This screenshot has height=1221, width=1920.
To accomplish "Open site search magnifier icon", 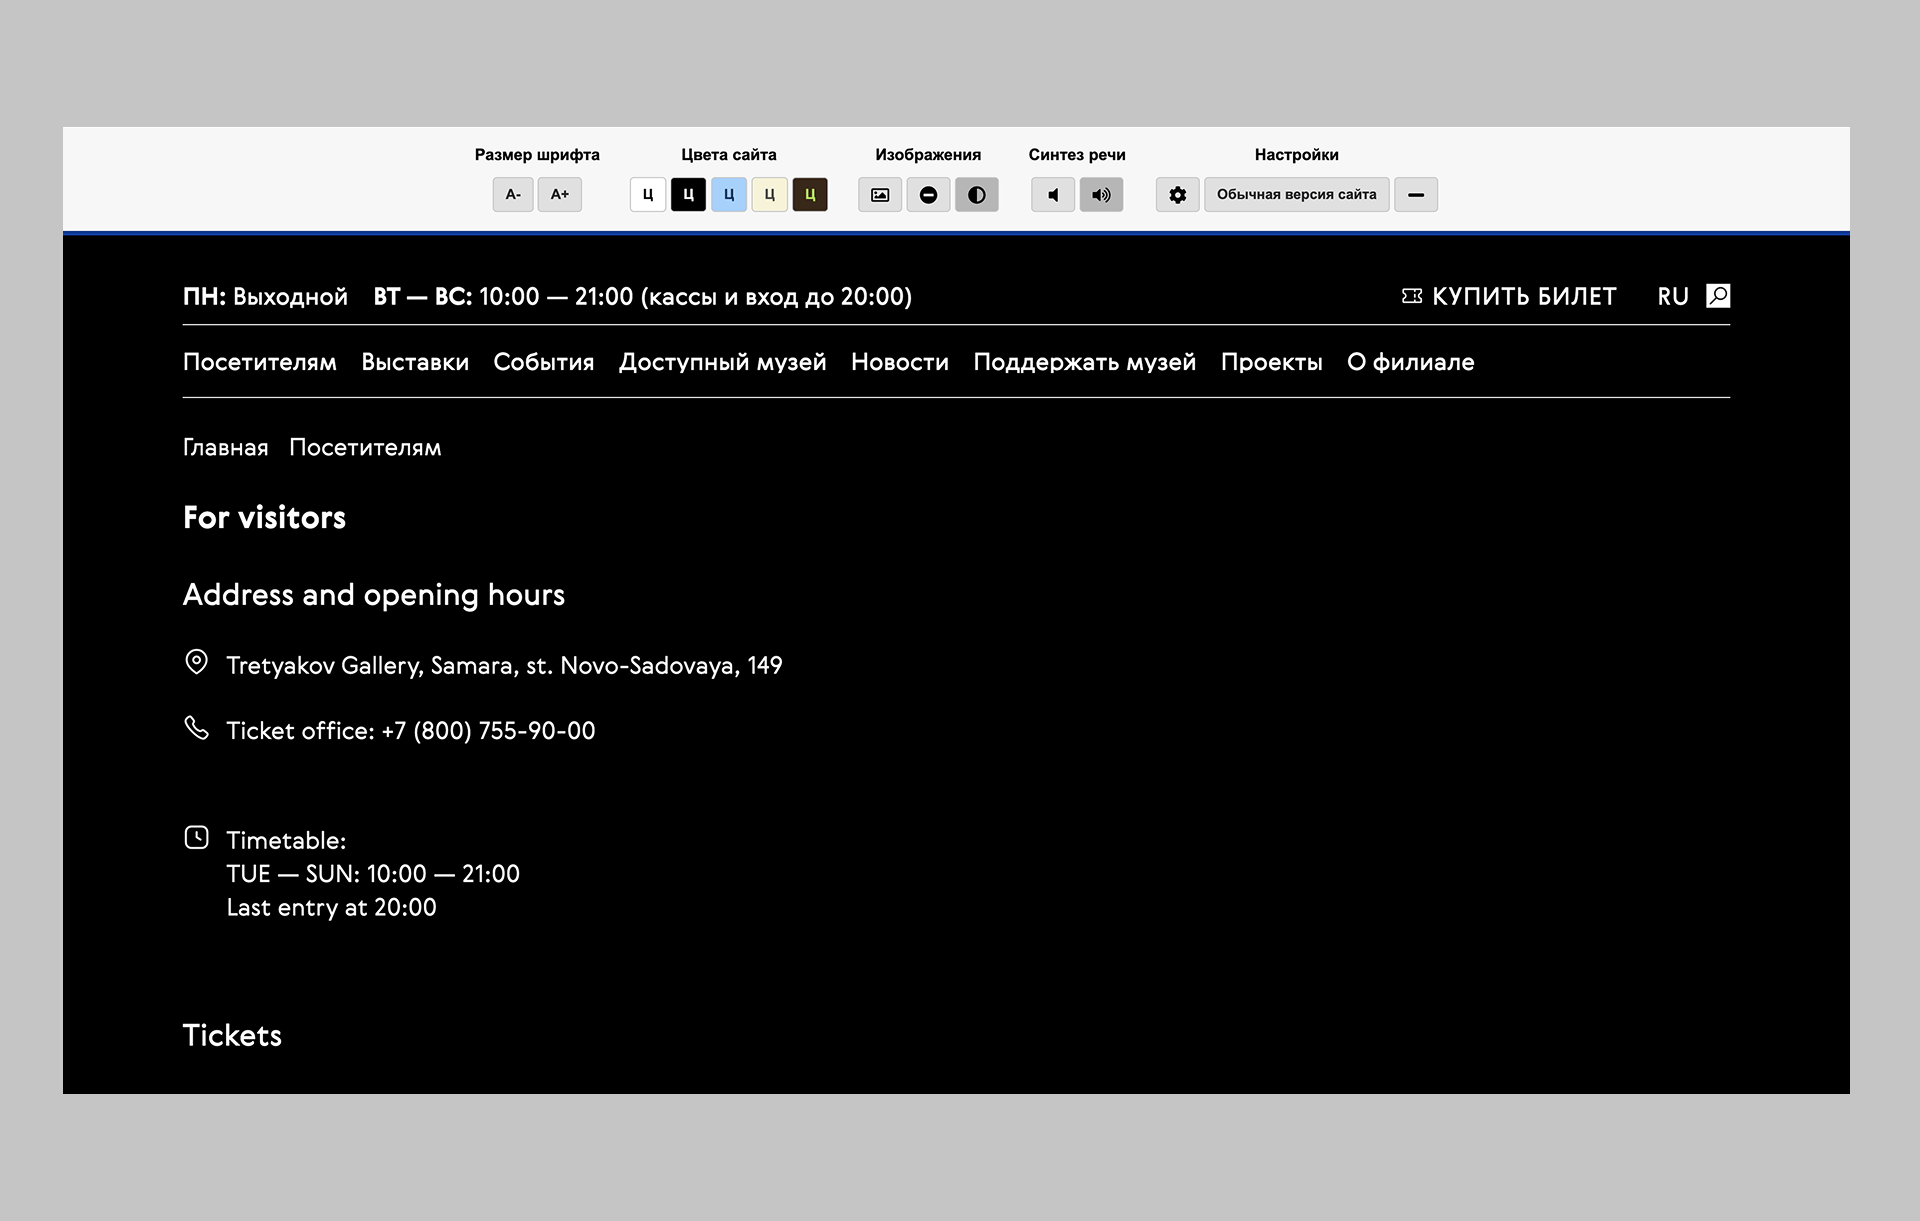I will (1718, 296).
